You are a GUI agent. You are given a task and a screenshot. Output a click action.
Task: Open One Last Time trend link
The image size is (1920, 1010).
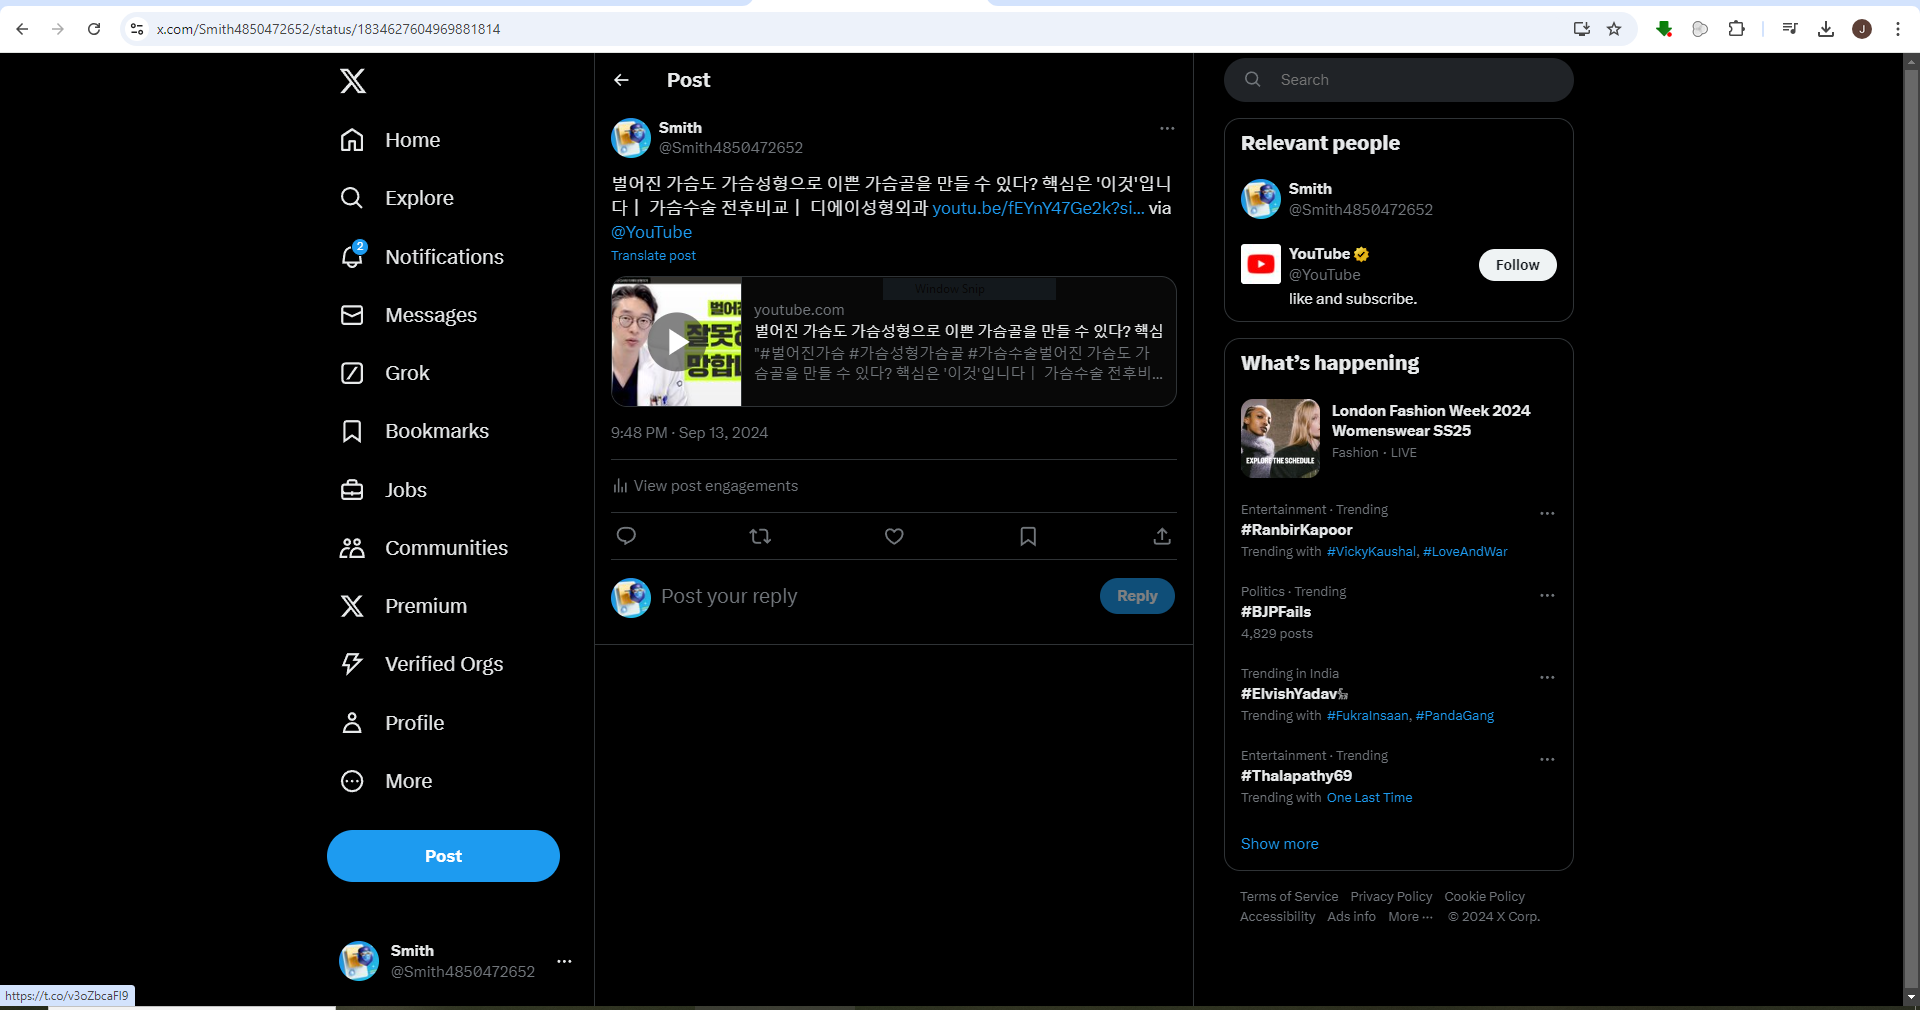(x=1370, y=798)
